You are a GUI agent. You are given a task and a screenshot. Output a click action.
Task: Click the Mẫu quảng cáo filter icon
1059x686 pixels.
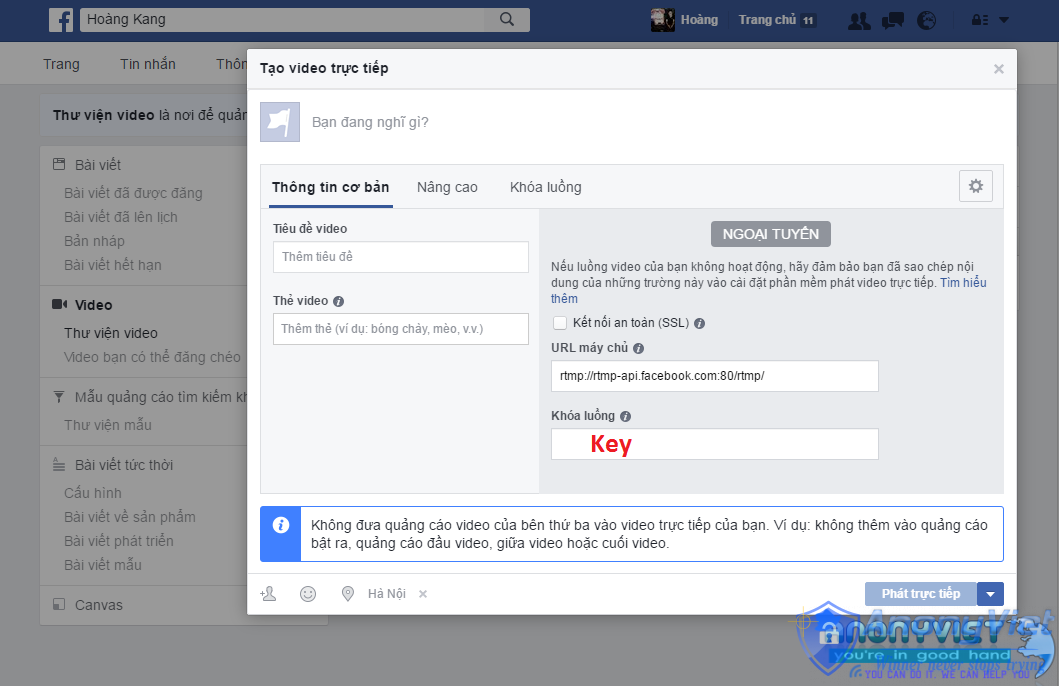[59, 397]
